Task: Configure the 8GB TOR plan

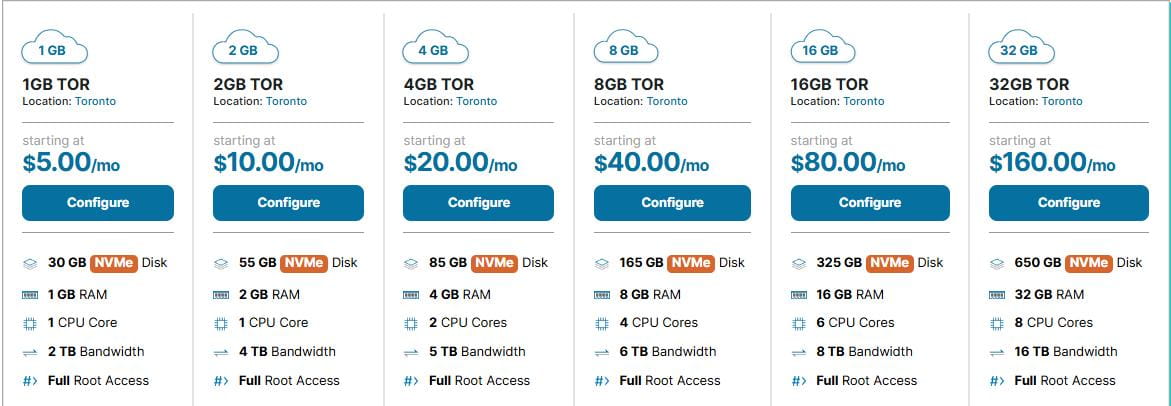Action: pyautogui.click(x=672, y=203)
